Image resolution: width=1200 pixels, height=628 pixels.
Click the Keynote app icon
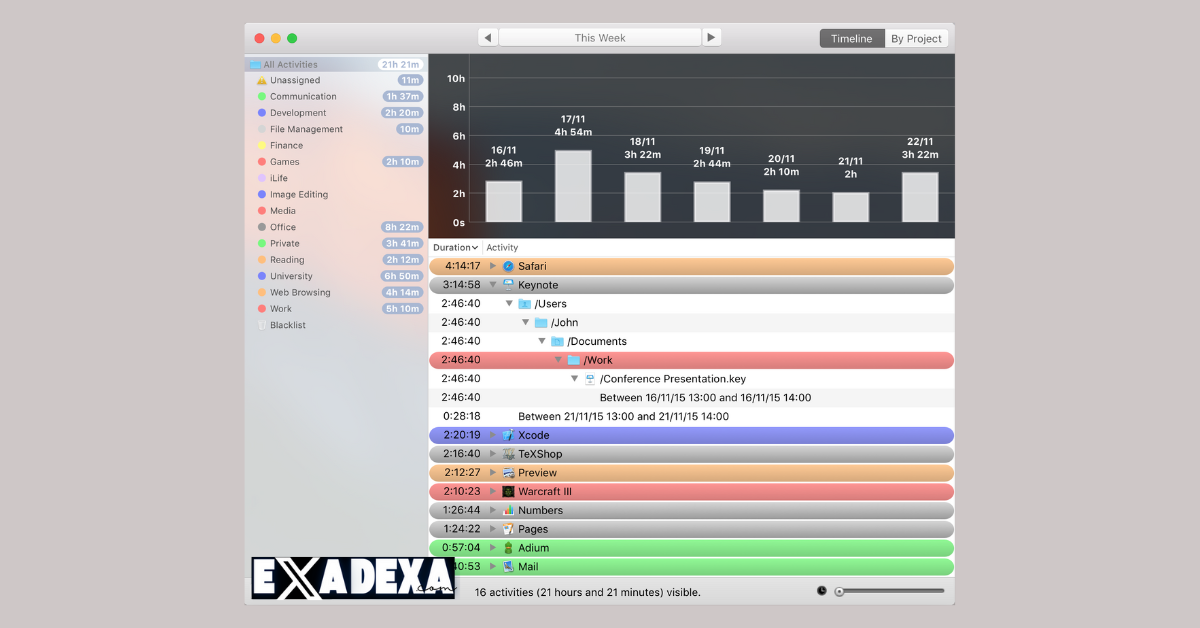(x=508, y=284)
